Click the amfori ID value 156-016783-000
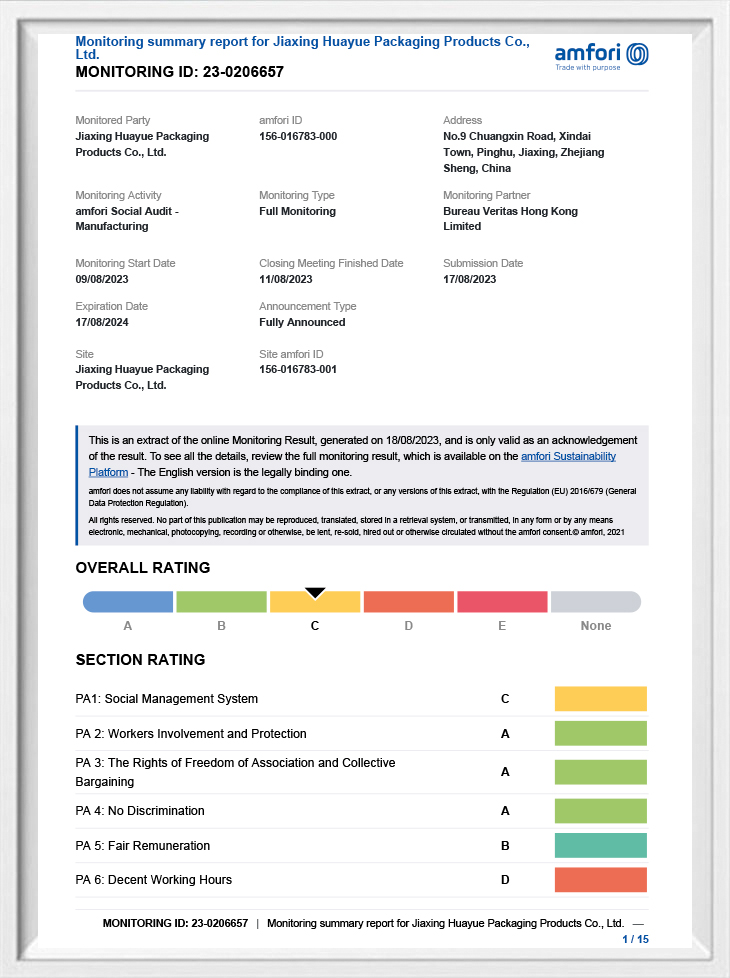Image resolution: width=730 pixels, height=978 pixels. 298,136
